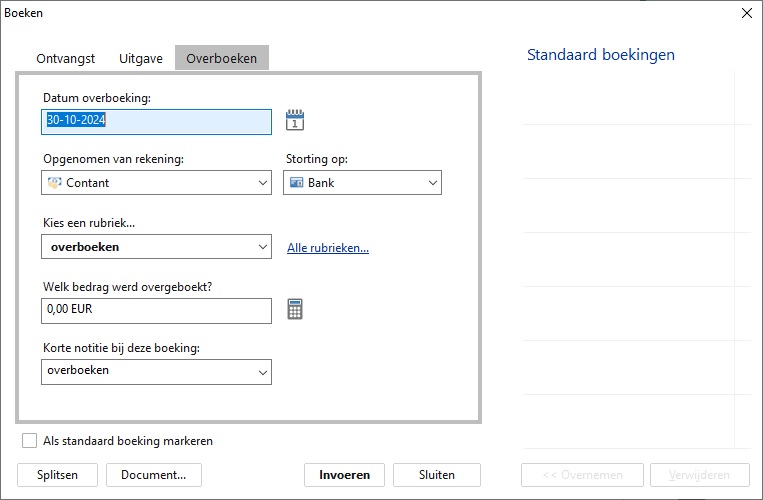Screen dimensions: 763x500
Task: Open the 'Kies een rubriek' dropdown
Action: click(263, 247)
